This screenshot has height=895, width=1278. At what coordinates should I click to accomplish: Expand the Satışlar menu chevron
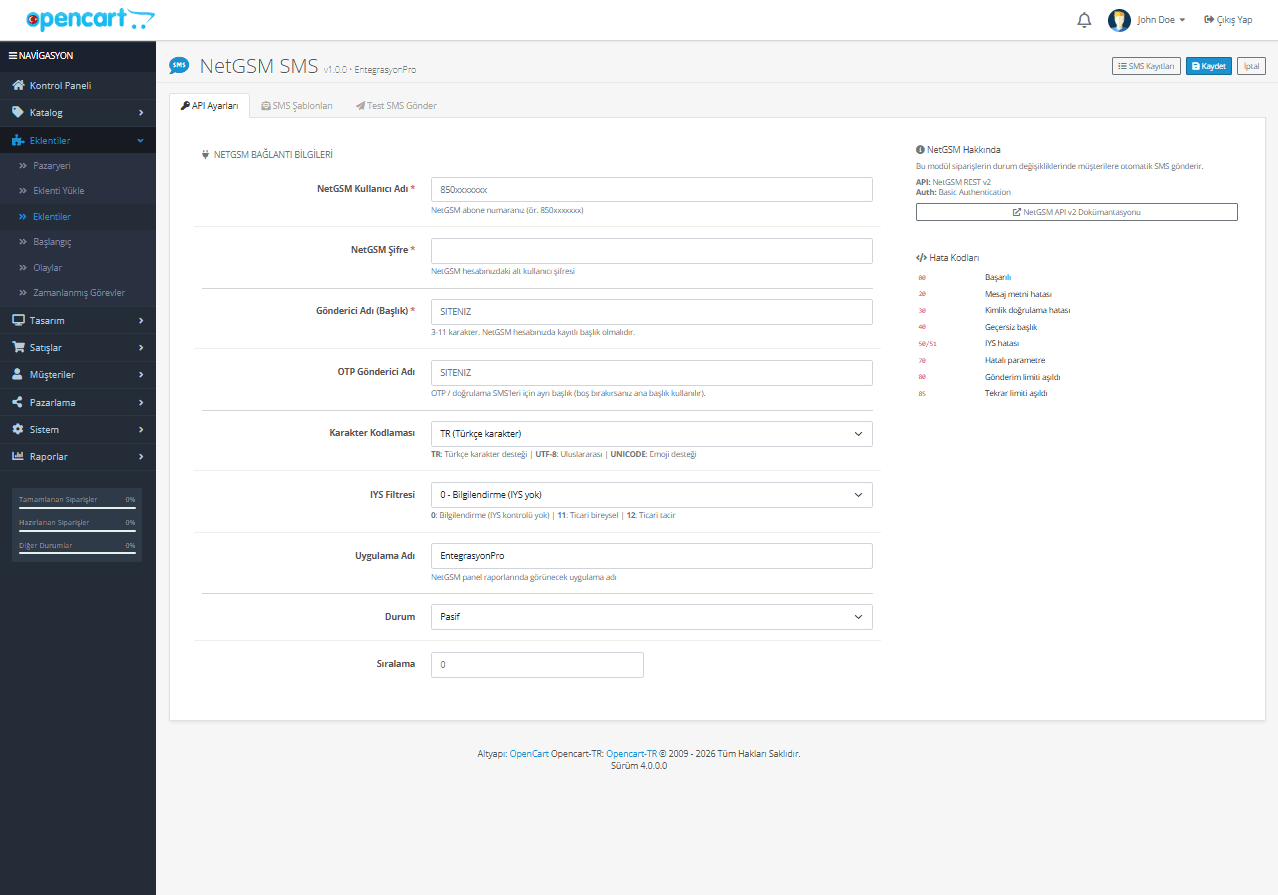pyautogui.click(x=141, y=347)
